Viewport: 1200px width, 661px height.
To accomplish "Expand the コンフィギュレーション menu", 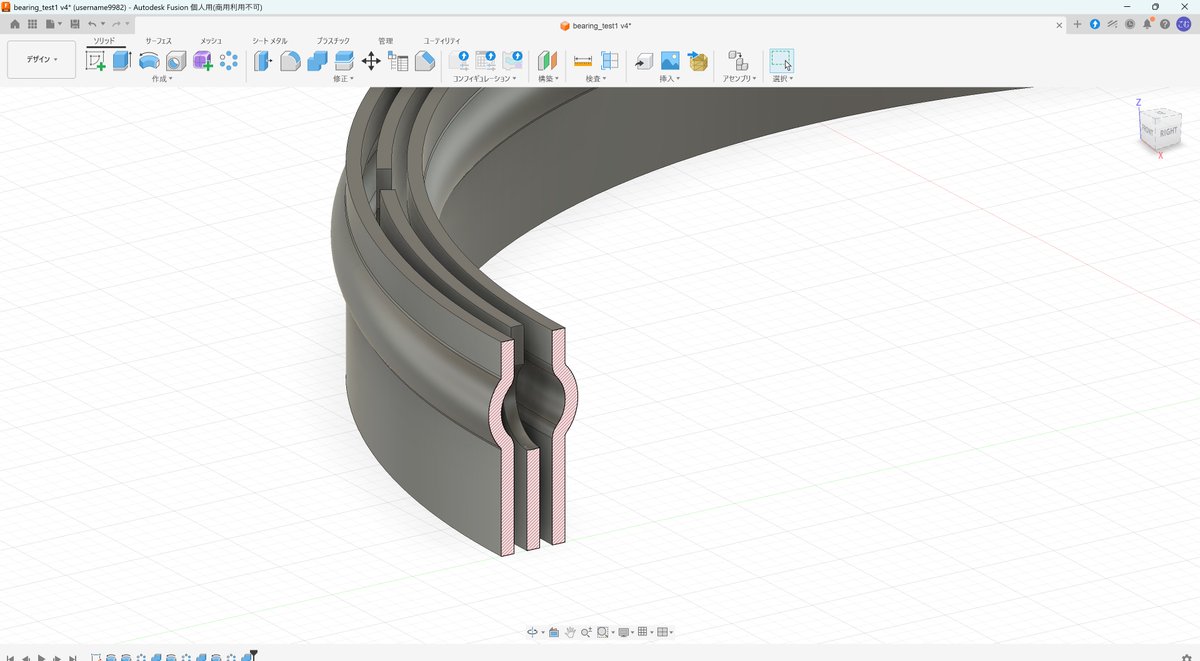I will 485,78.
